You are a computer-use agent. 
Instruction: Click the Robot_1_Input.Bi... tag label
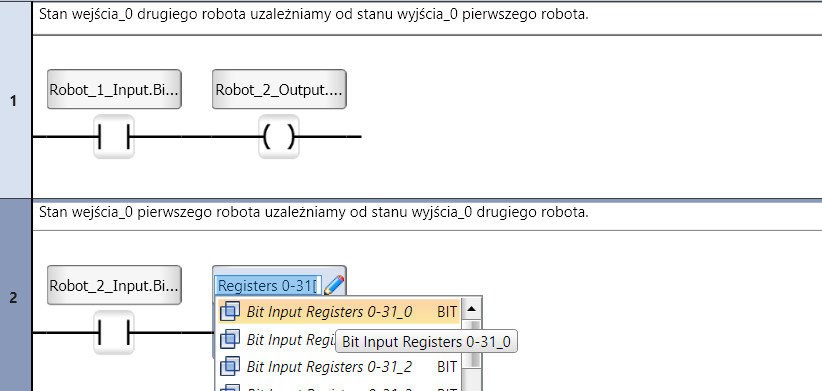click(x=114, y=89)
